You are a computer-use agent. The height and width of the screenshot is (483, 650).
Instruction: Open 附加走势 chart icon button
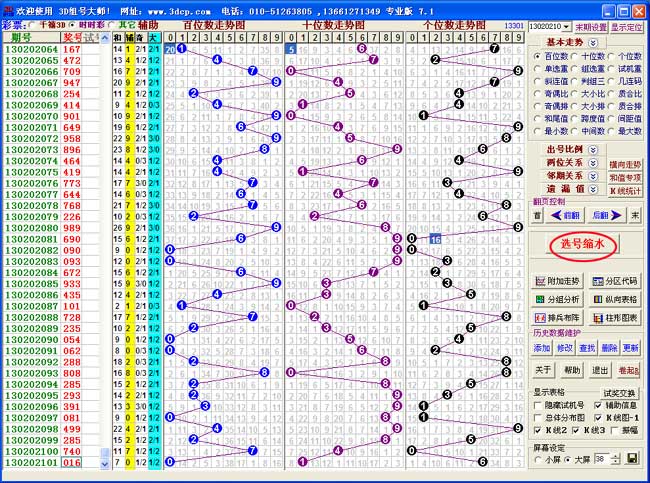[558, 281]
